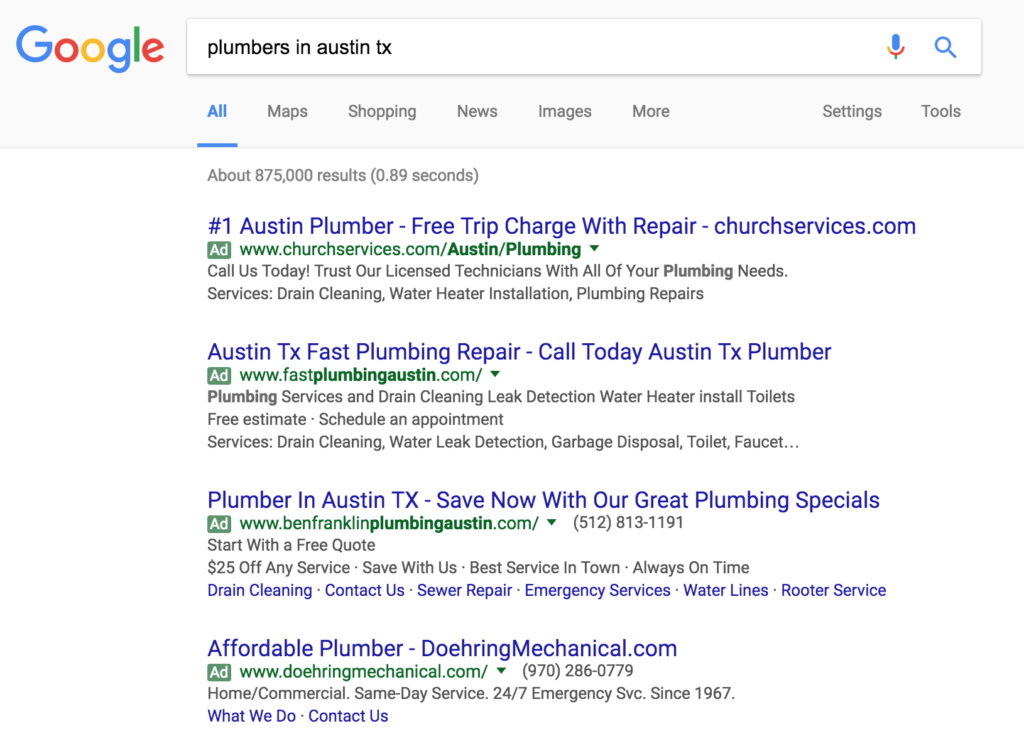
Task: Open the Settings menu
Action: [x=852, y=112]
